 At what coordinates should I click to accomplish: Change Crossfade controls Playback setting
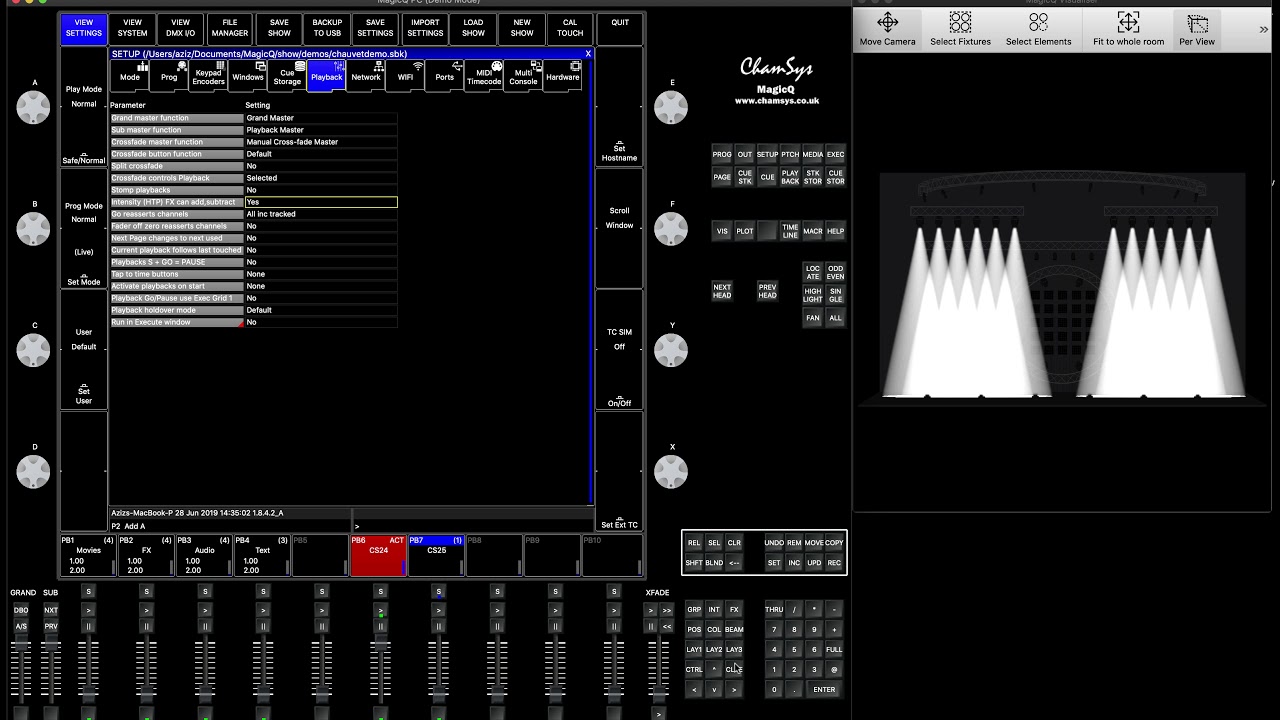pos(321,178)
